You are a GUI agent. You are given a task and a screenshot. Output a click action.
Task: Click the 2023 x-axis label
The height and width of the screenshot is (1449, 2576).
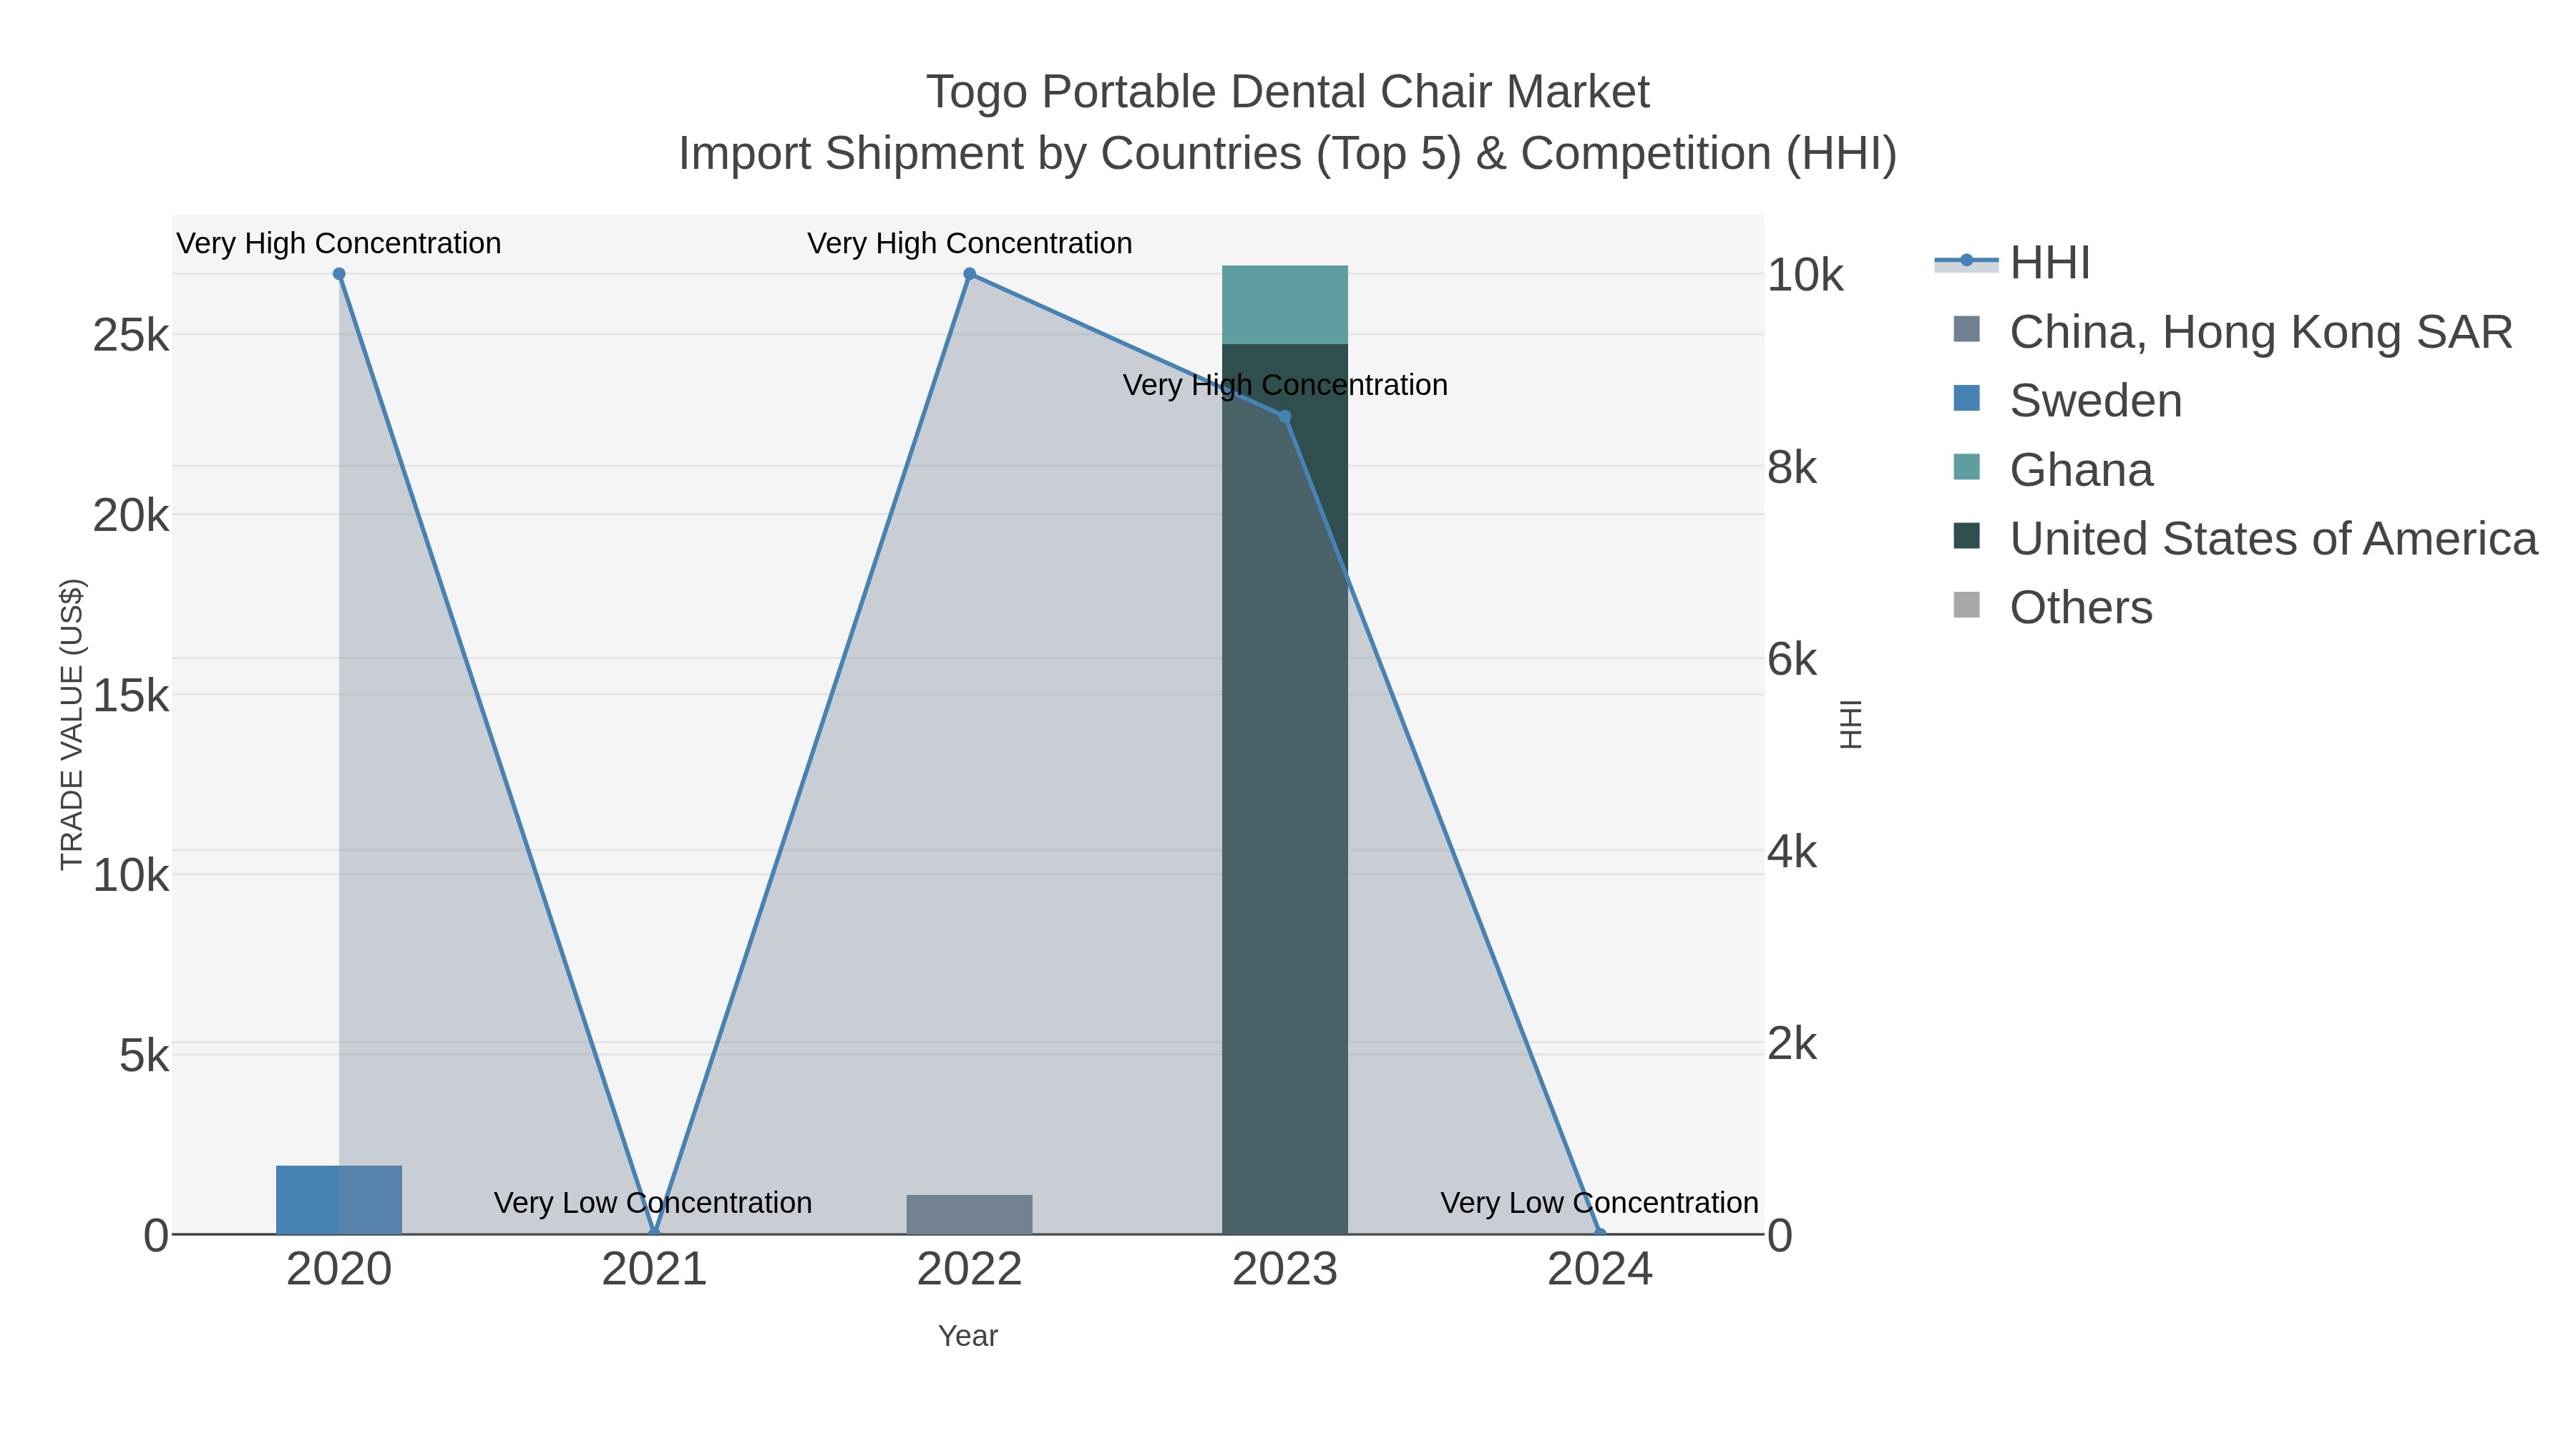1285,1270
